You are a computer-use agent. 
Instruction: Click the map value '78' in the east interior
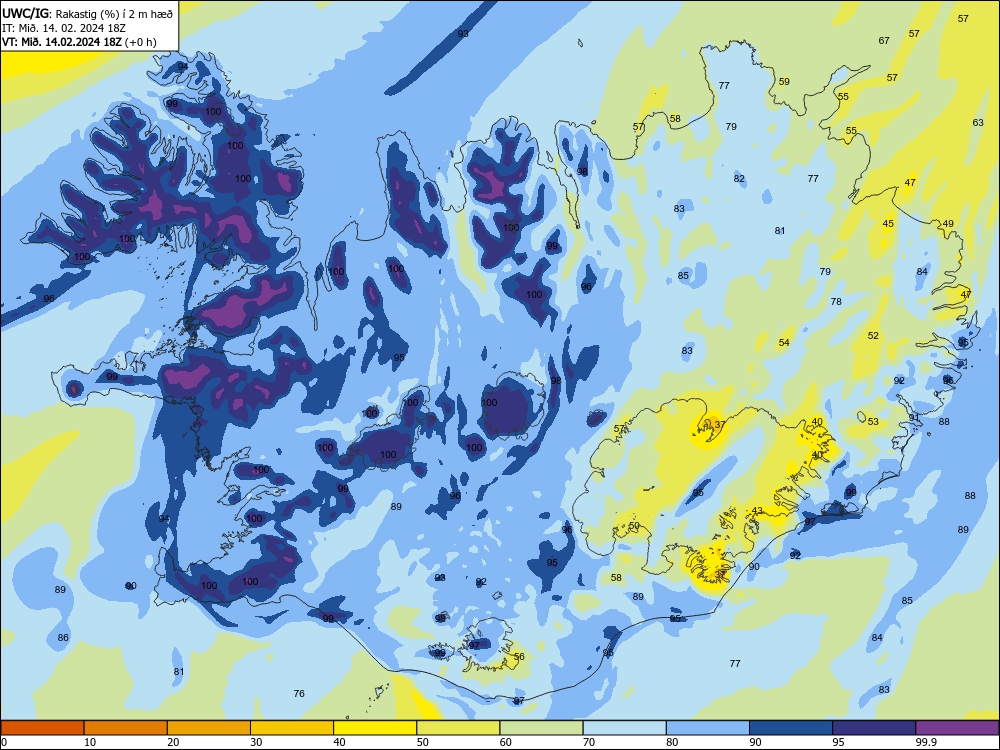[x=836, y=302]
